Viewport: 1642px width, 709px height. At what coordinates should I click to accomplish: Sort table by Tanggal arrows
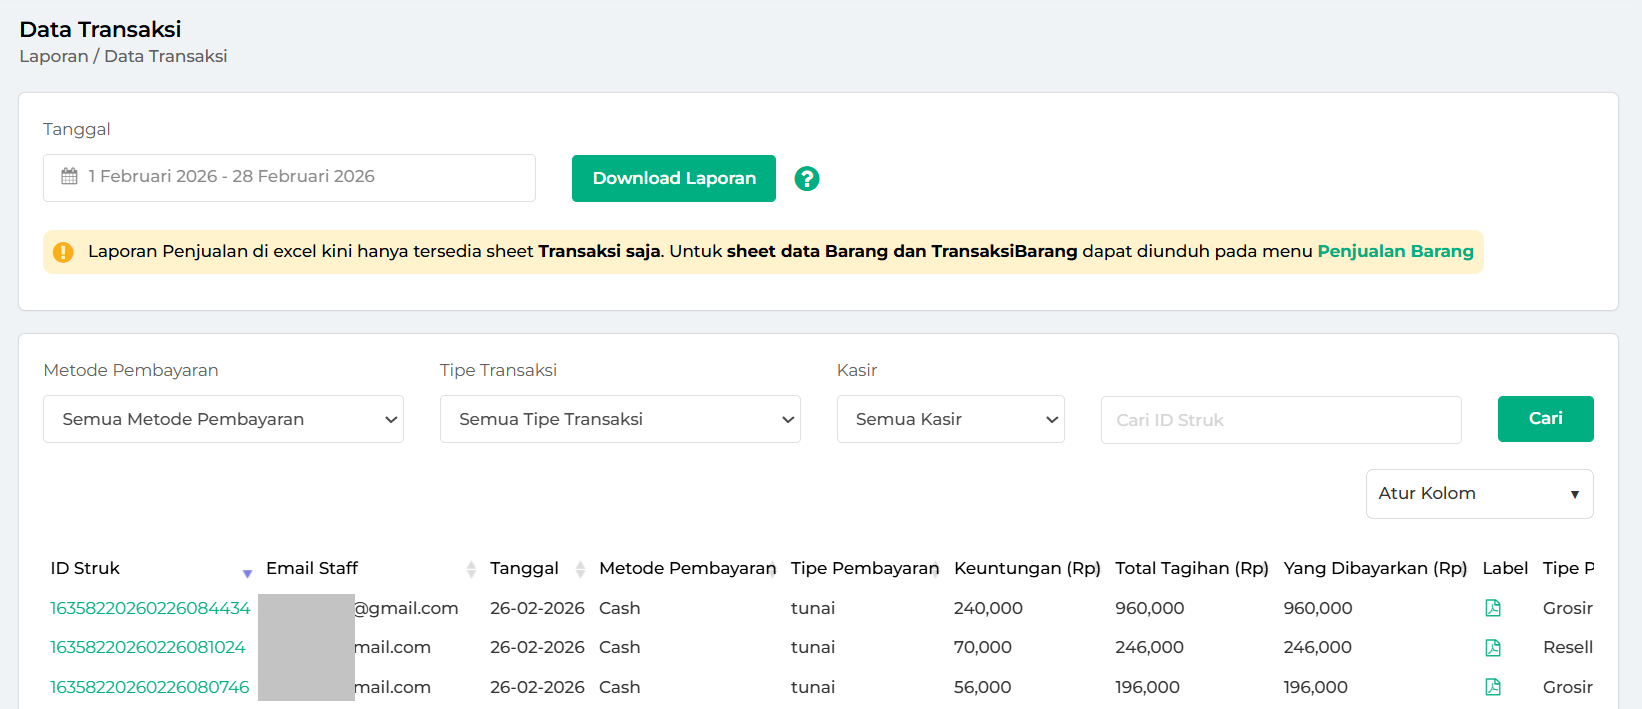tap(580, 569)
